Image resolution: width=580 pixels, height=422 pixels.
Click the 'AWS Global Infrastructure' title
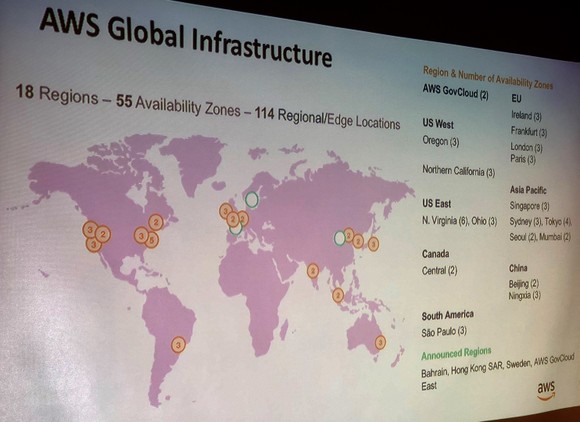click(x=185, y=37)
